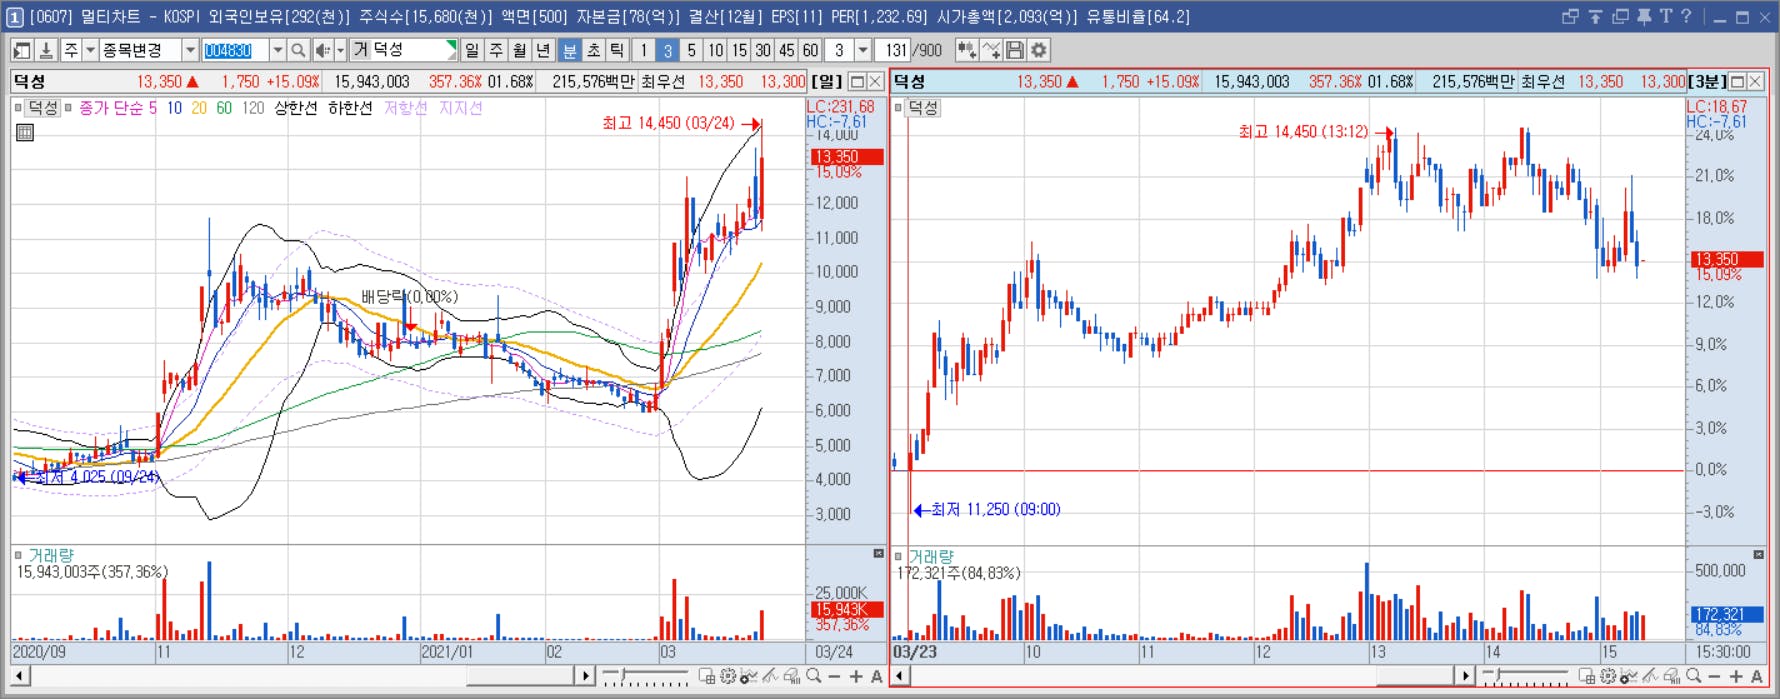The image size is (1780, 699).
Task: Select 일 (daily) period toggle
Action: coord(472,50)
